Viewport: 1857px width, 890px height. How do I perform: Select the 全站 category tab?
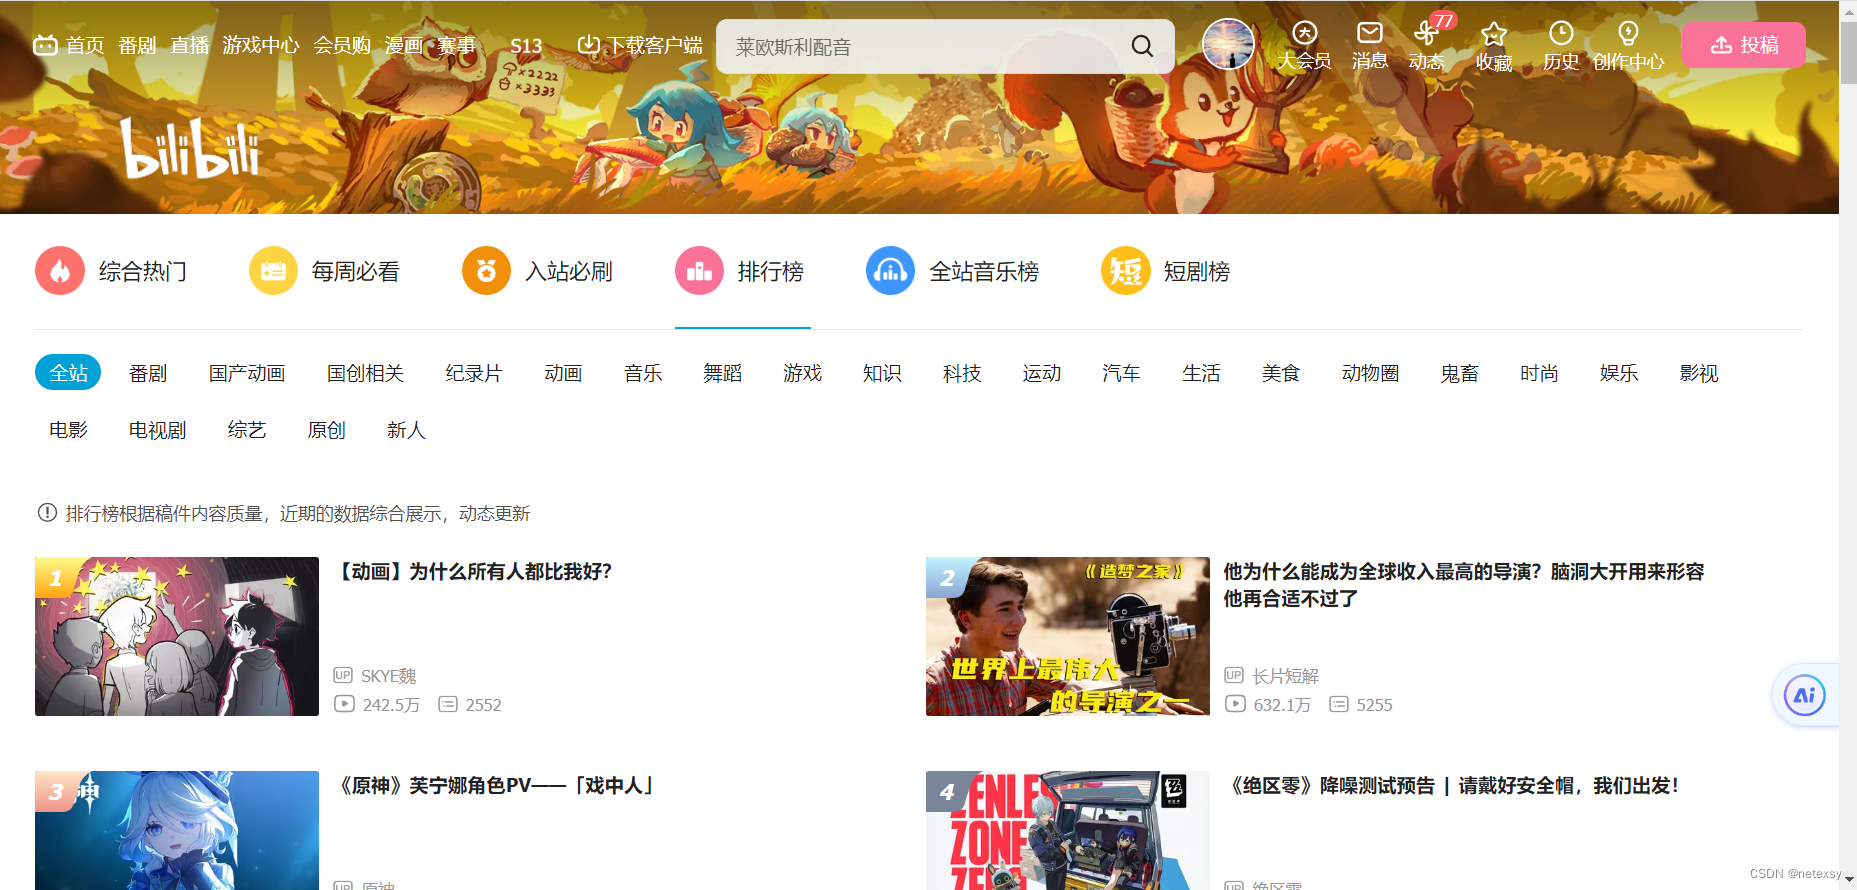coord(69,373)
